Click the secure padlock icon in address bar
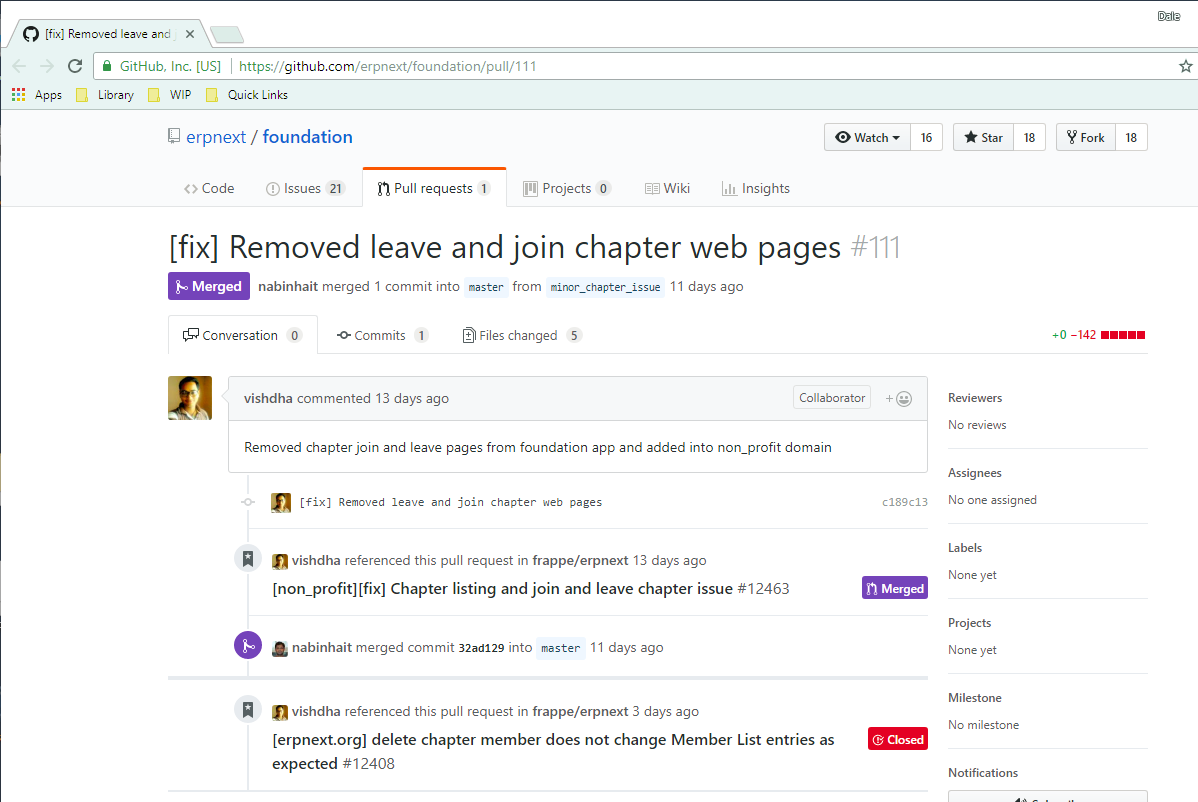Screen dimensions: 1198x802 pos(107,66)
